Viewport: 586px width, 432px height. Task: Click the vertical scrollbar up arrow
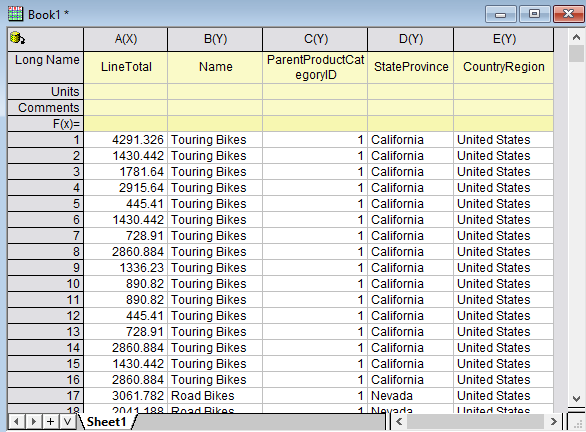pyautogui.click(x=576, y=37)
